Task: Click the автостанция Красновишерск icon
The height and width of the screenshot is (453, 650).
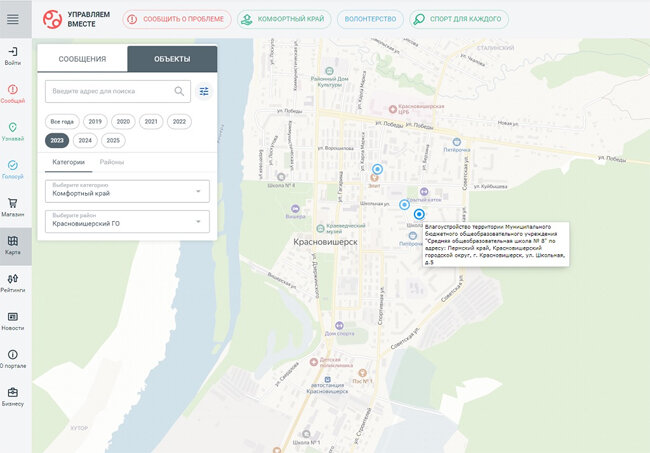Action: click(x=327, y=379)
